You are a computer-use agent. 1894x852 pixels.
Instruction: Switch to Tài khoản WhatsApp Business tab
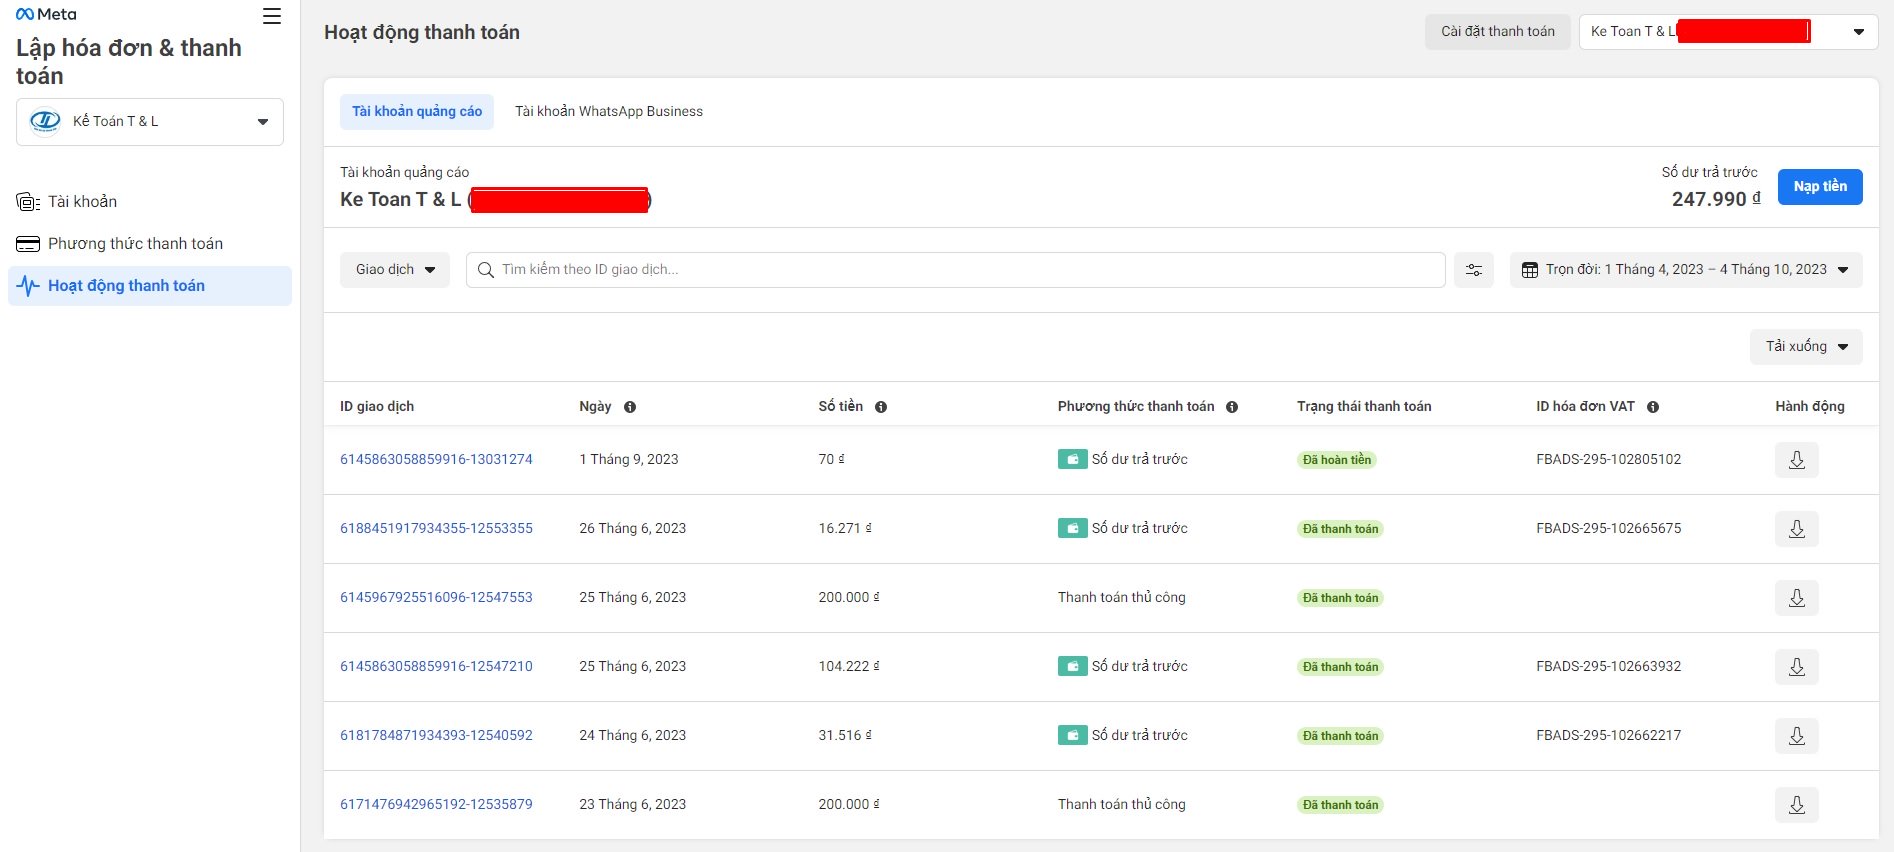(x=609, y=112)
